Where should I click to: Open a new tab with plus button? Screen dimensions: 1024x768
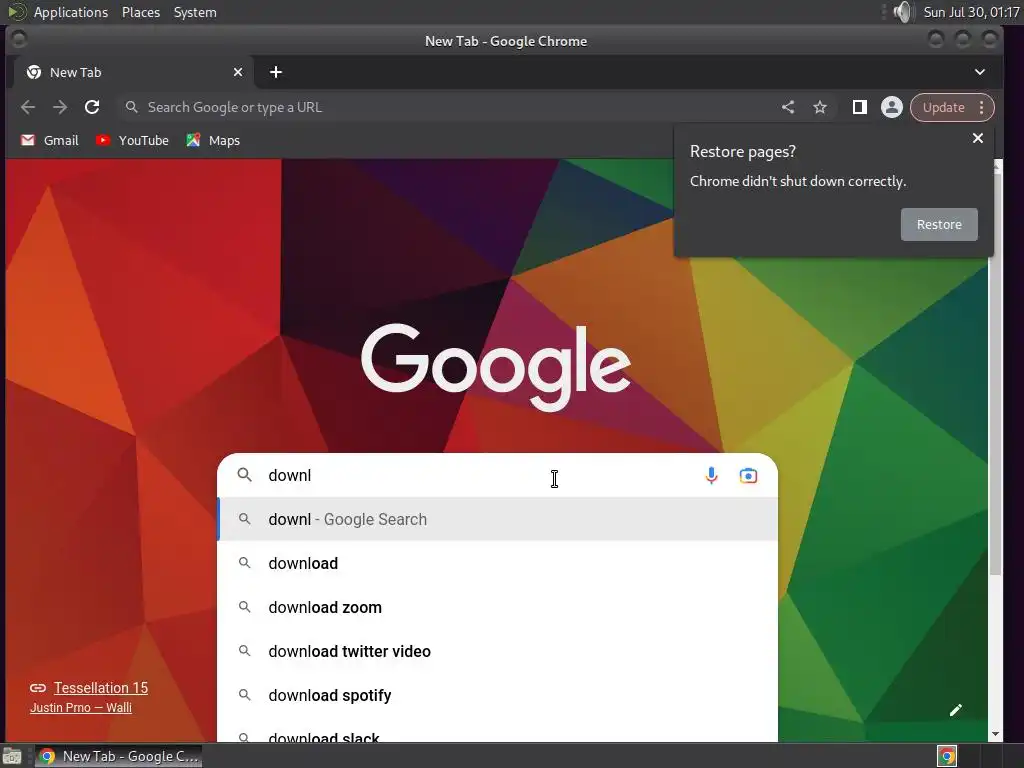(276, 72)
